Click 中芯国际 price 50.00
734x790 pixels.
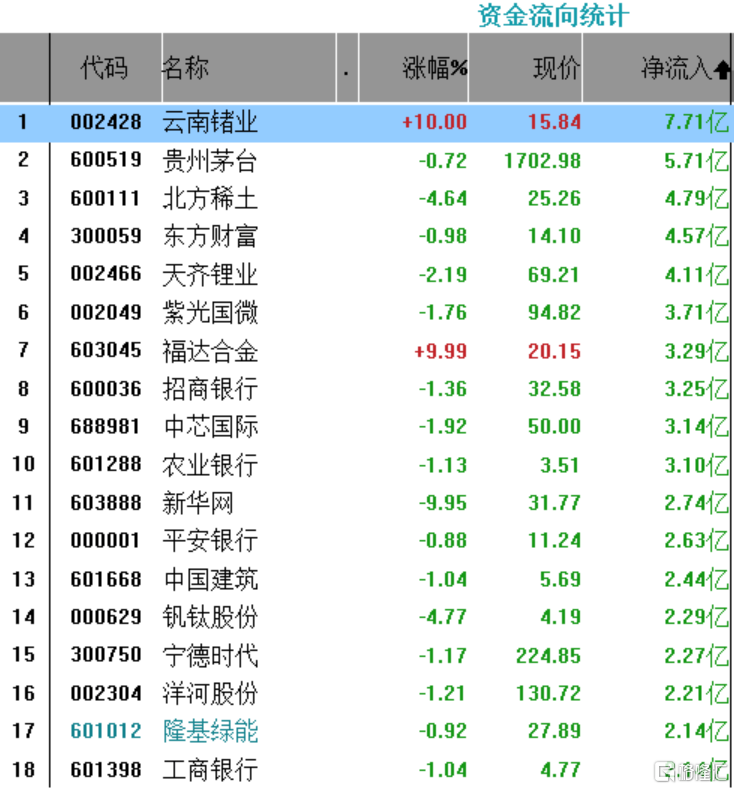click(x=554, y=426)
